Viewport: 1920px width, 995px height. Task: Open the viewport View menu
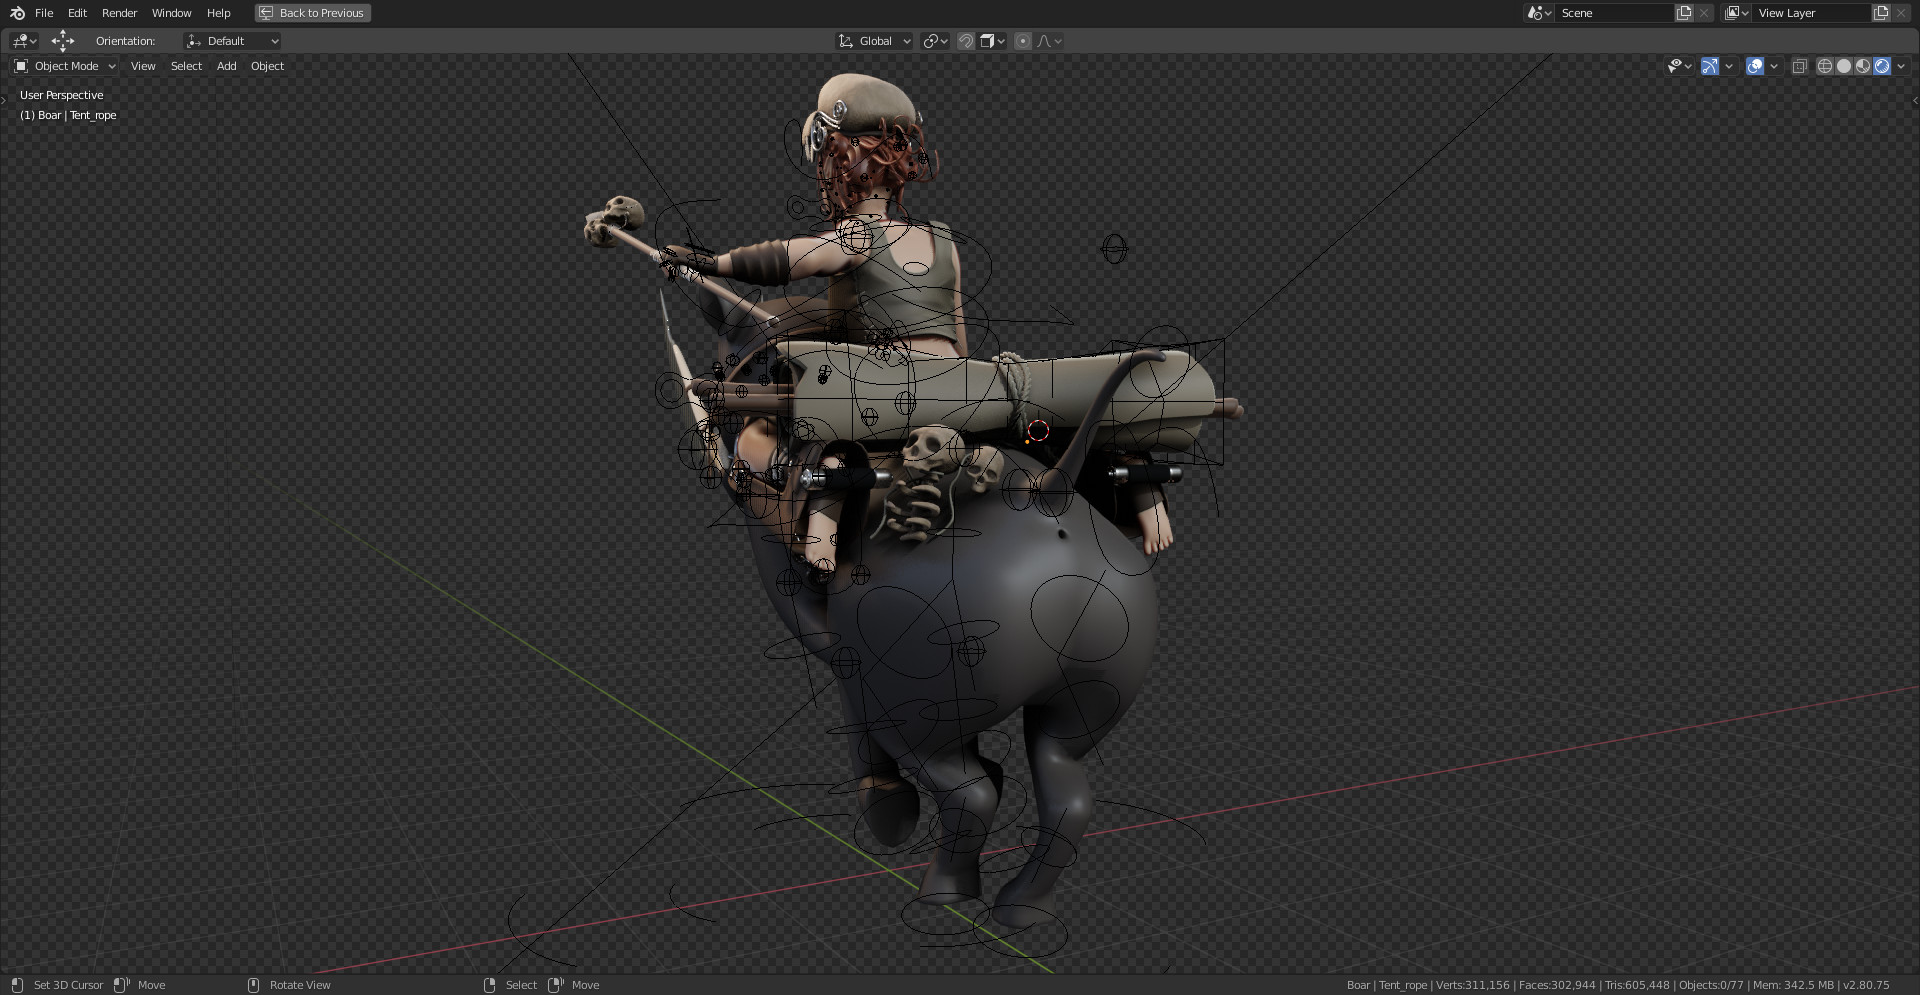[143, 66]
